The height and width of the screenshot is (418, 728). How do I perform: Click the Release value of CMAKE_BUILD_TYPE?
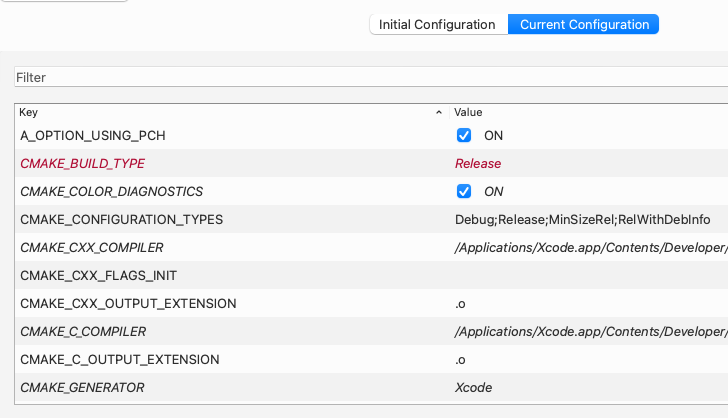[478, 163]
